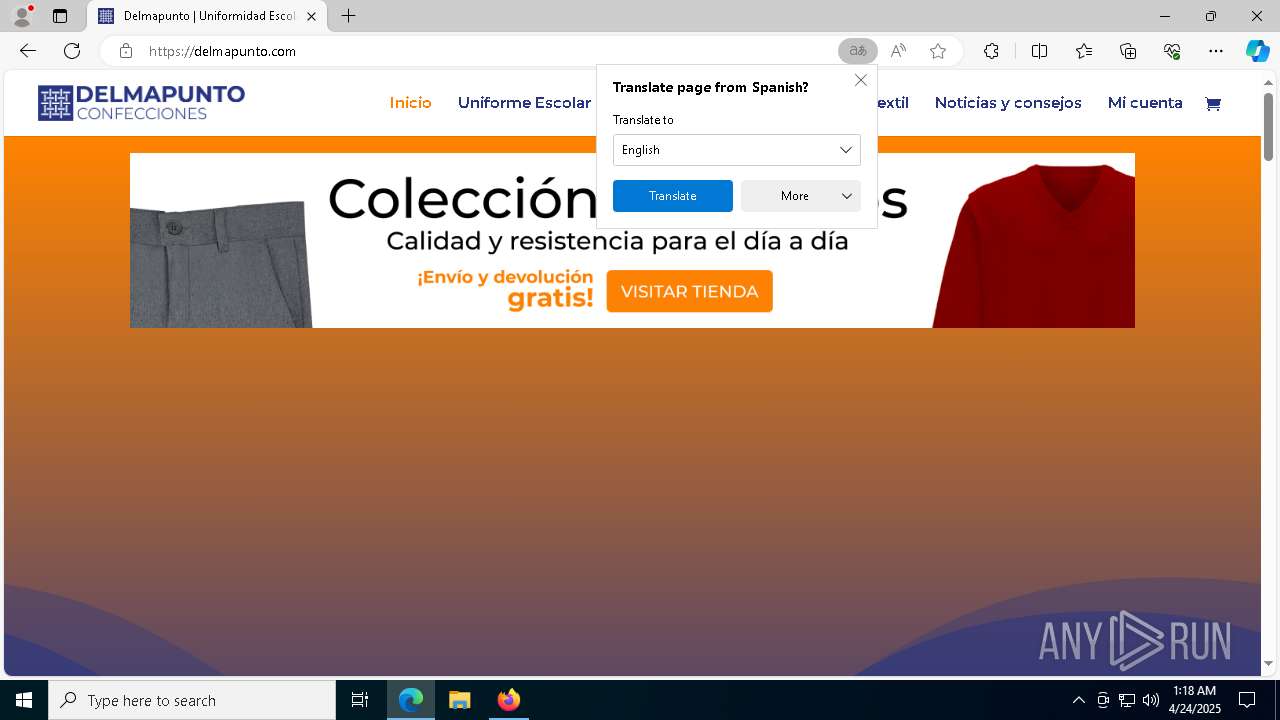
Task: Open Uniforme Escolar menu item
Action: 524,103
